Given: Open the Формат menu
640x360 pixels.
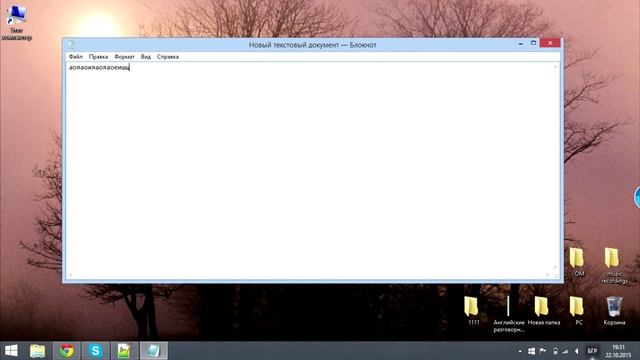Looking at the screenshot, I should (x=124, y=57).
